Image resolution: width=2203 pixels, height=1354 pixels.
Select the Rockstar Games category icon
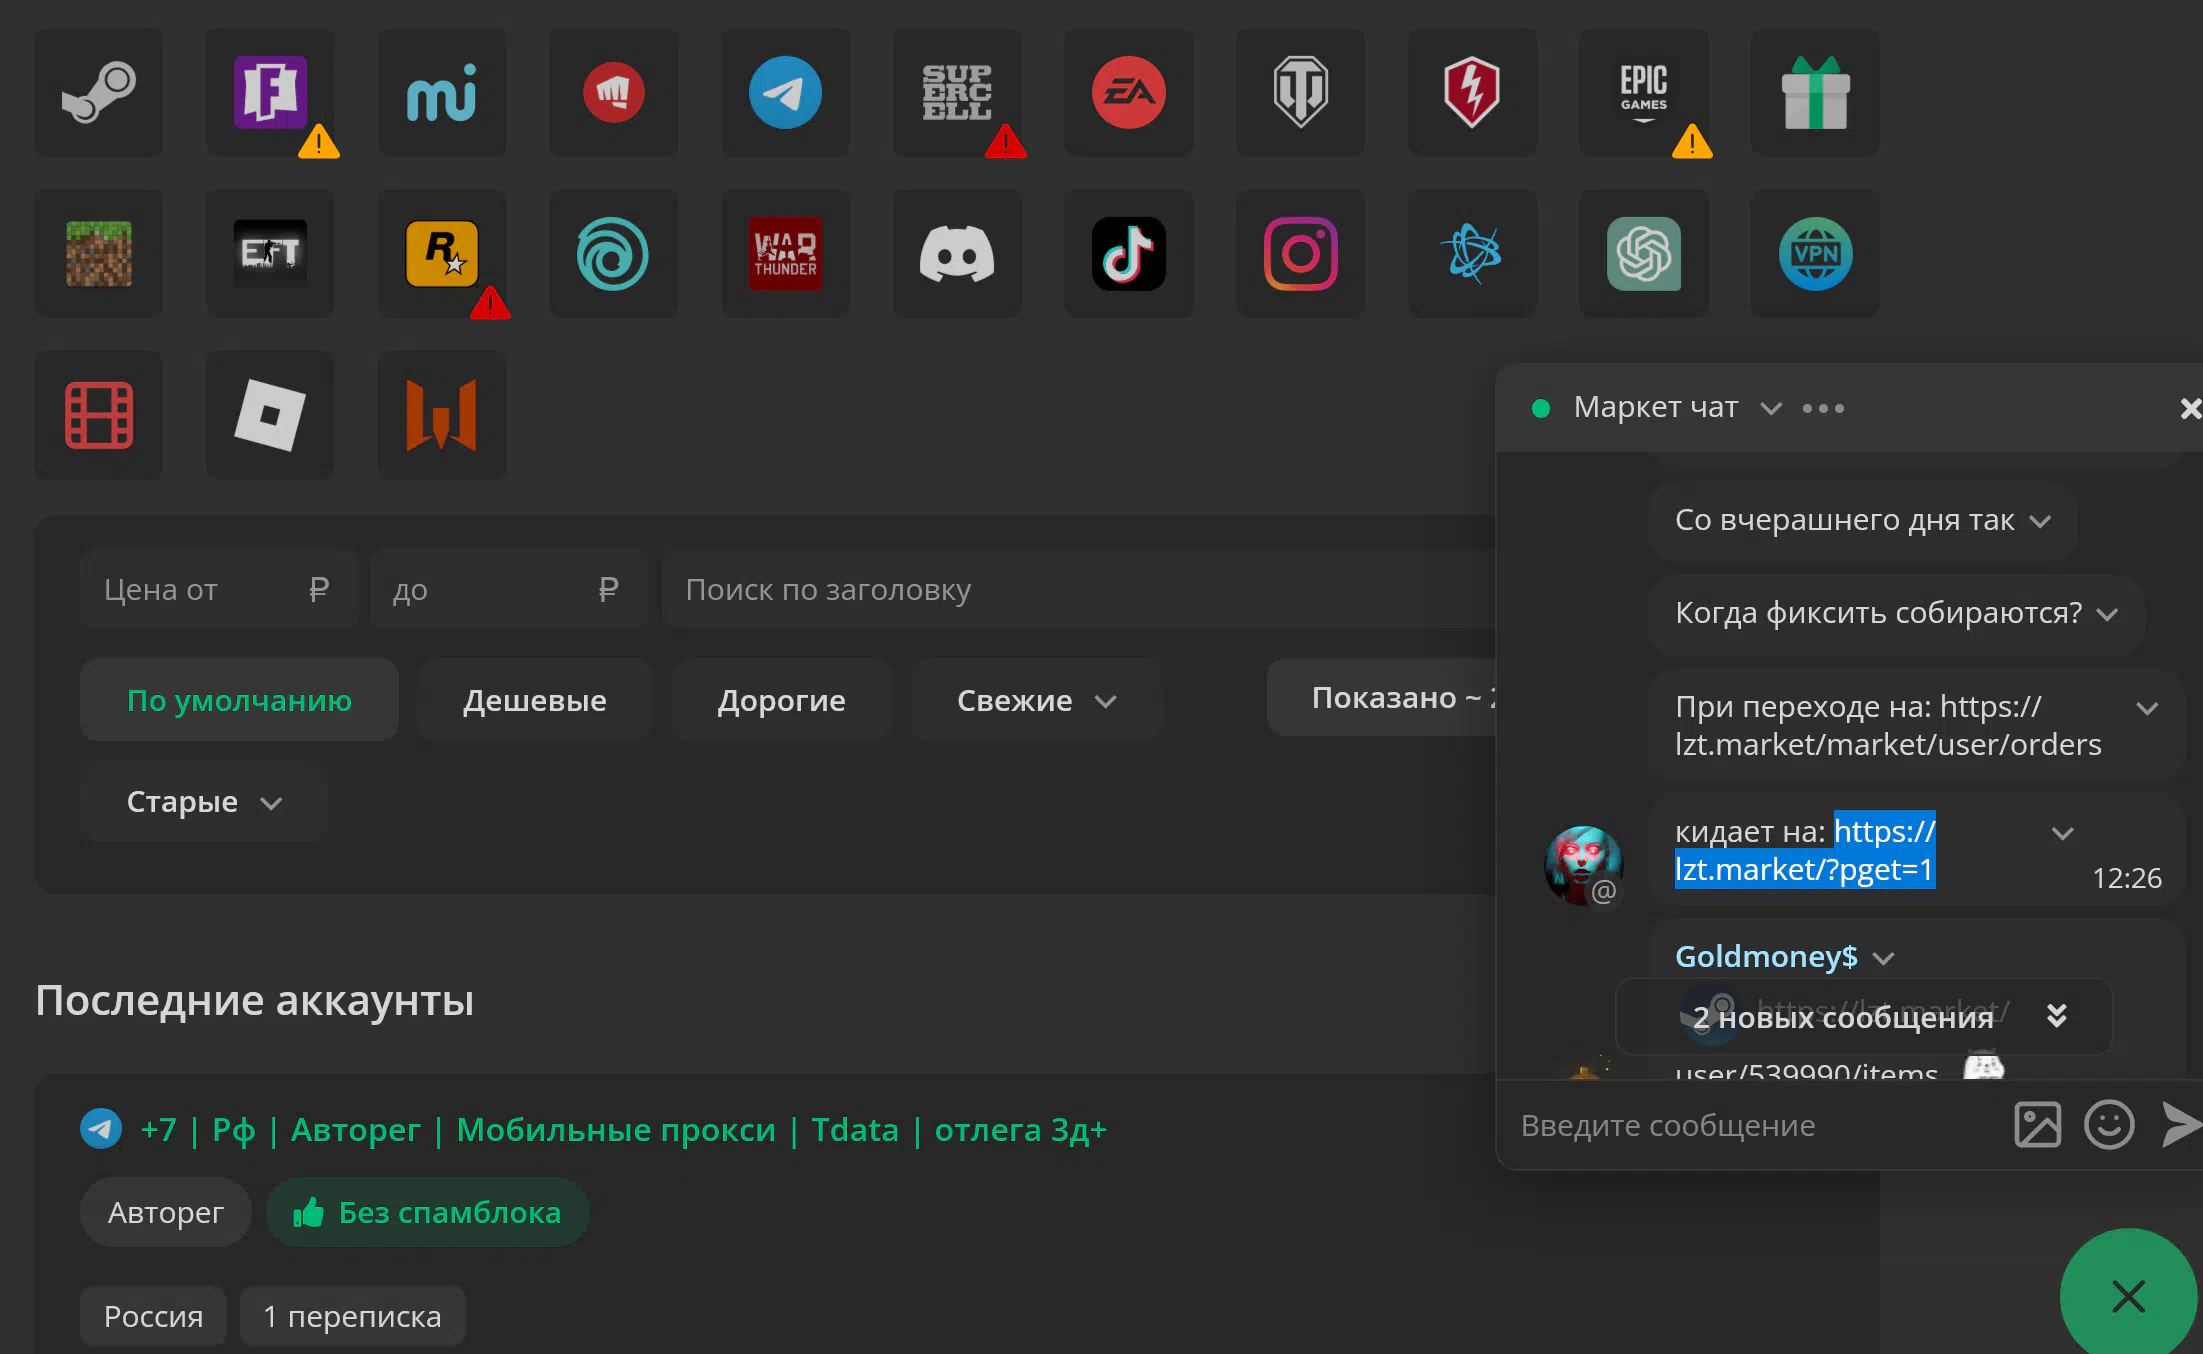click(x=442, y=254)
